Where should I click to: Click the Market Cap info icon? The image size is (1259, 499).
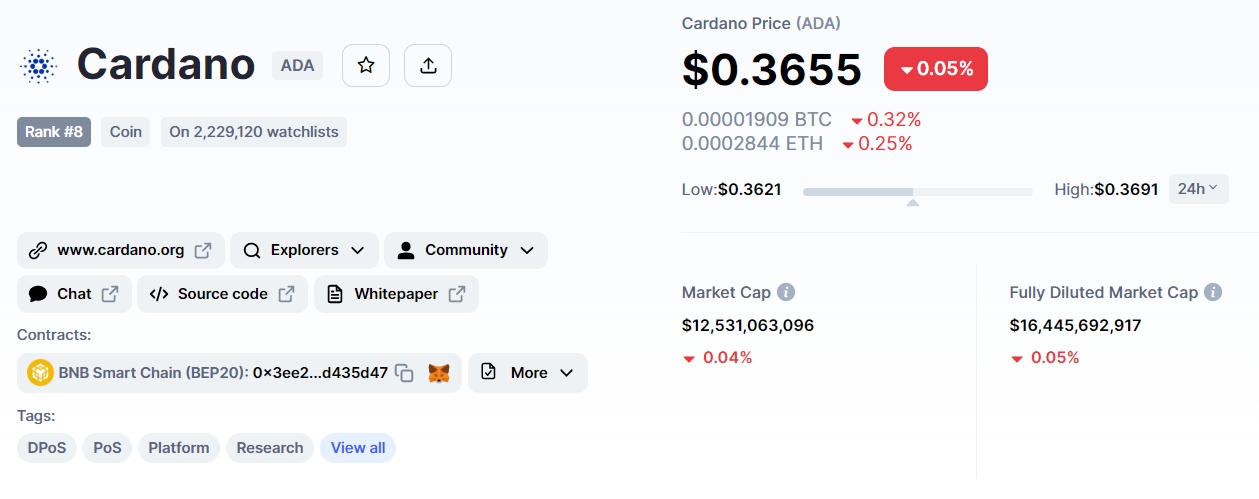(786, 293)
